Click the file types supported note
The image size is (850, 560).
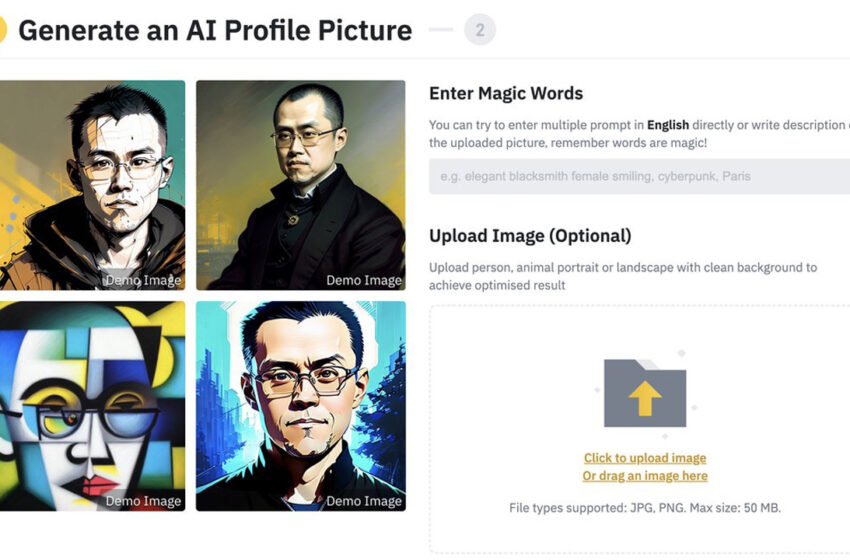click(645, 508)
